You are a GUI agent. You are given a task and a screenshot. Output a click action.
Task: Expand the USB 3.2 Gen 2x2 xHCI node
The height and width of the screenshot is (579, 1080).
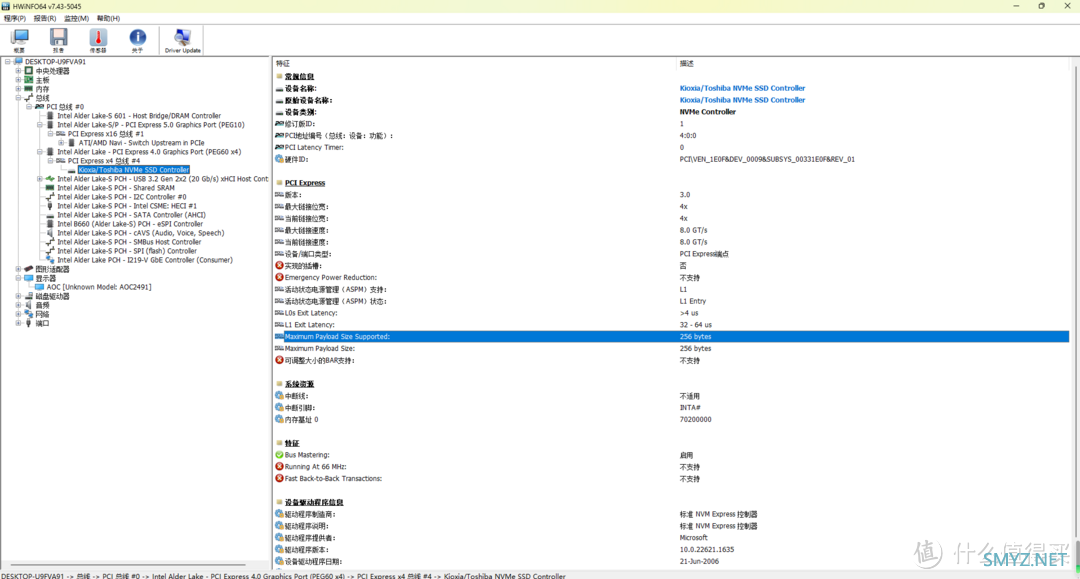tap(40, 178)
